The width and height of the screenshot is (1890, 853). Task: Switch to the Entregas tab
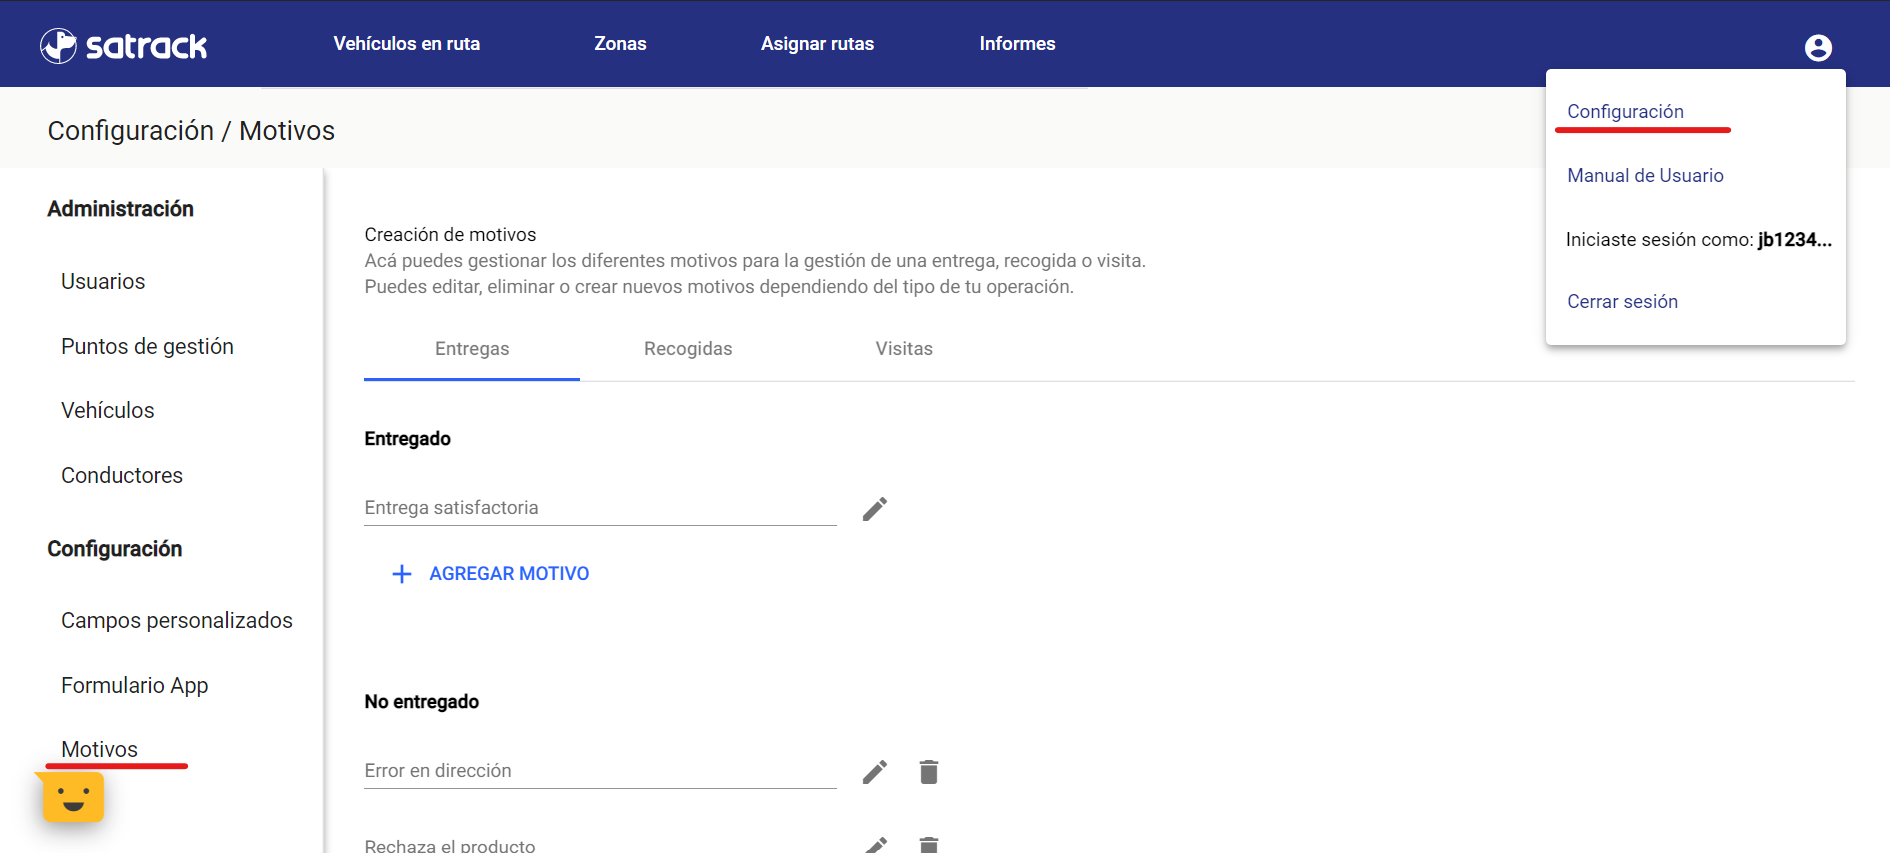472,349
